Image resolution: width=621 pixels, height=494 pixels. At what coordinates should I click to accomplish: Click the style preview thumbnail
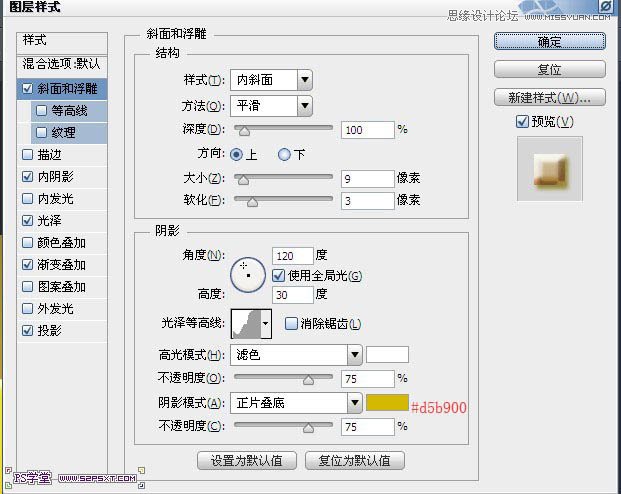[x=550, y=169]
